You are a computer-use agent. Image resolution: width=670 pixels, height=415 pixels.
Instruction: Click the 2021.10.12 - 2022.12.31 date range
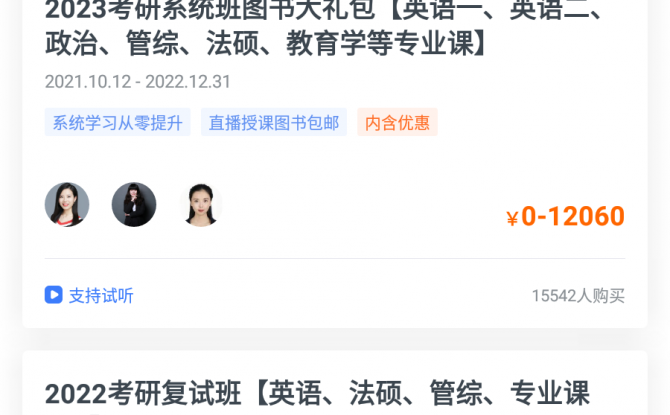pyautogui.click(x=138, y=82)
